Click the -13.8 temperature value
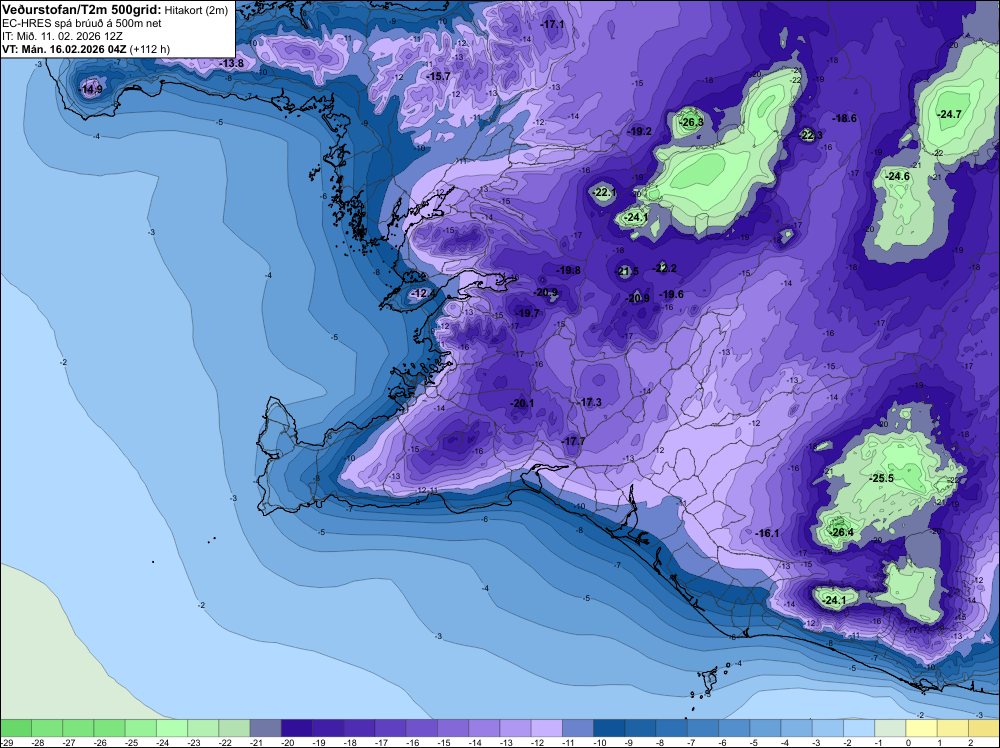Viewport: 1000px width, 748px height. point(232,63)
